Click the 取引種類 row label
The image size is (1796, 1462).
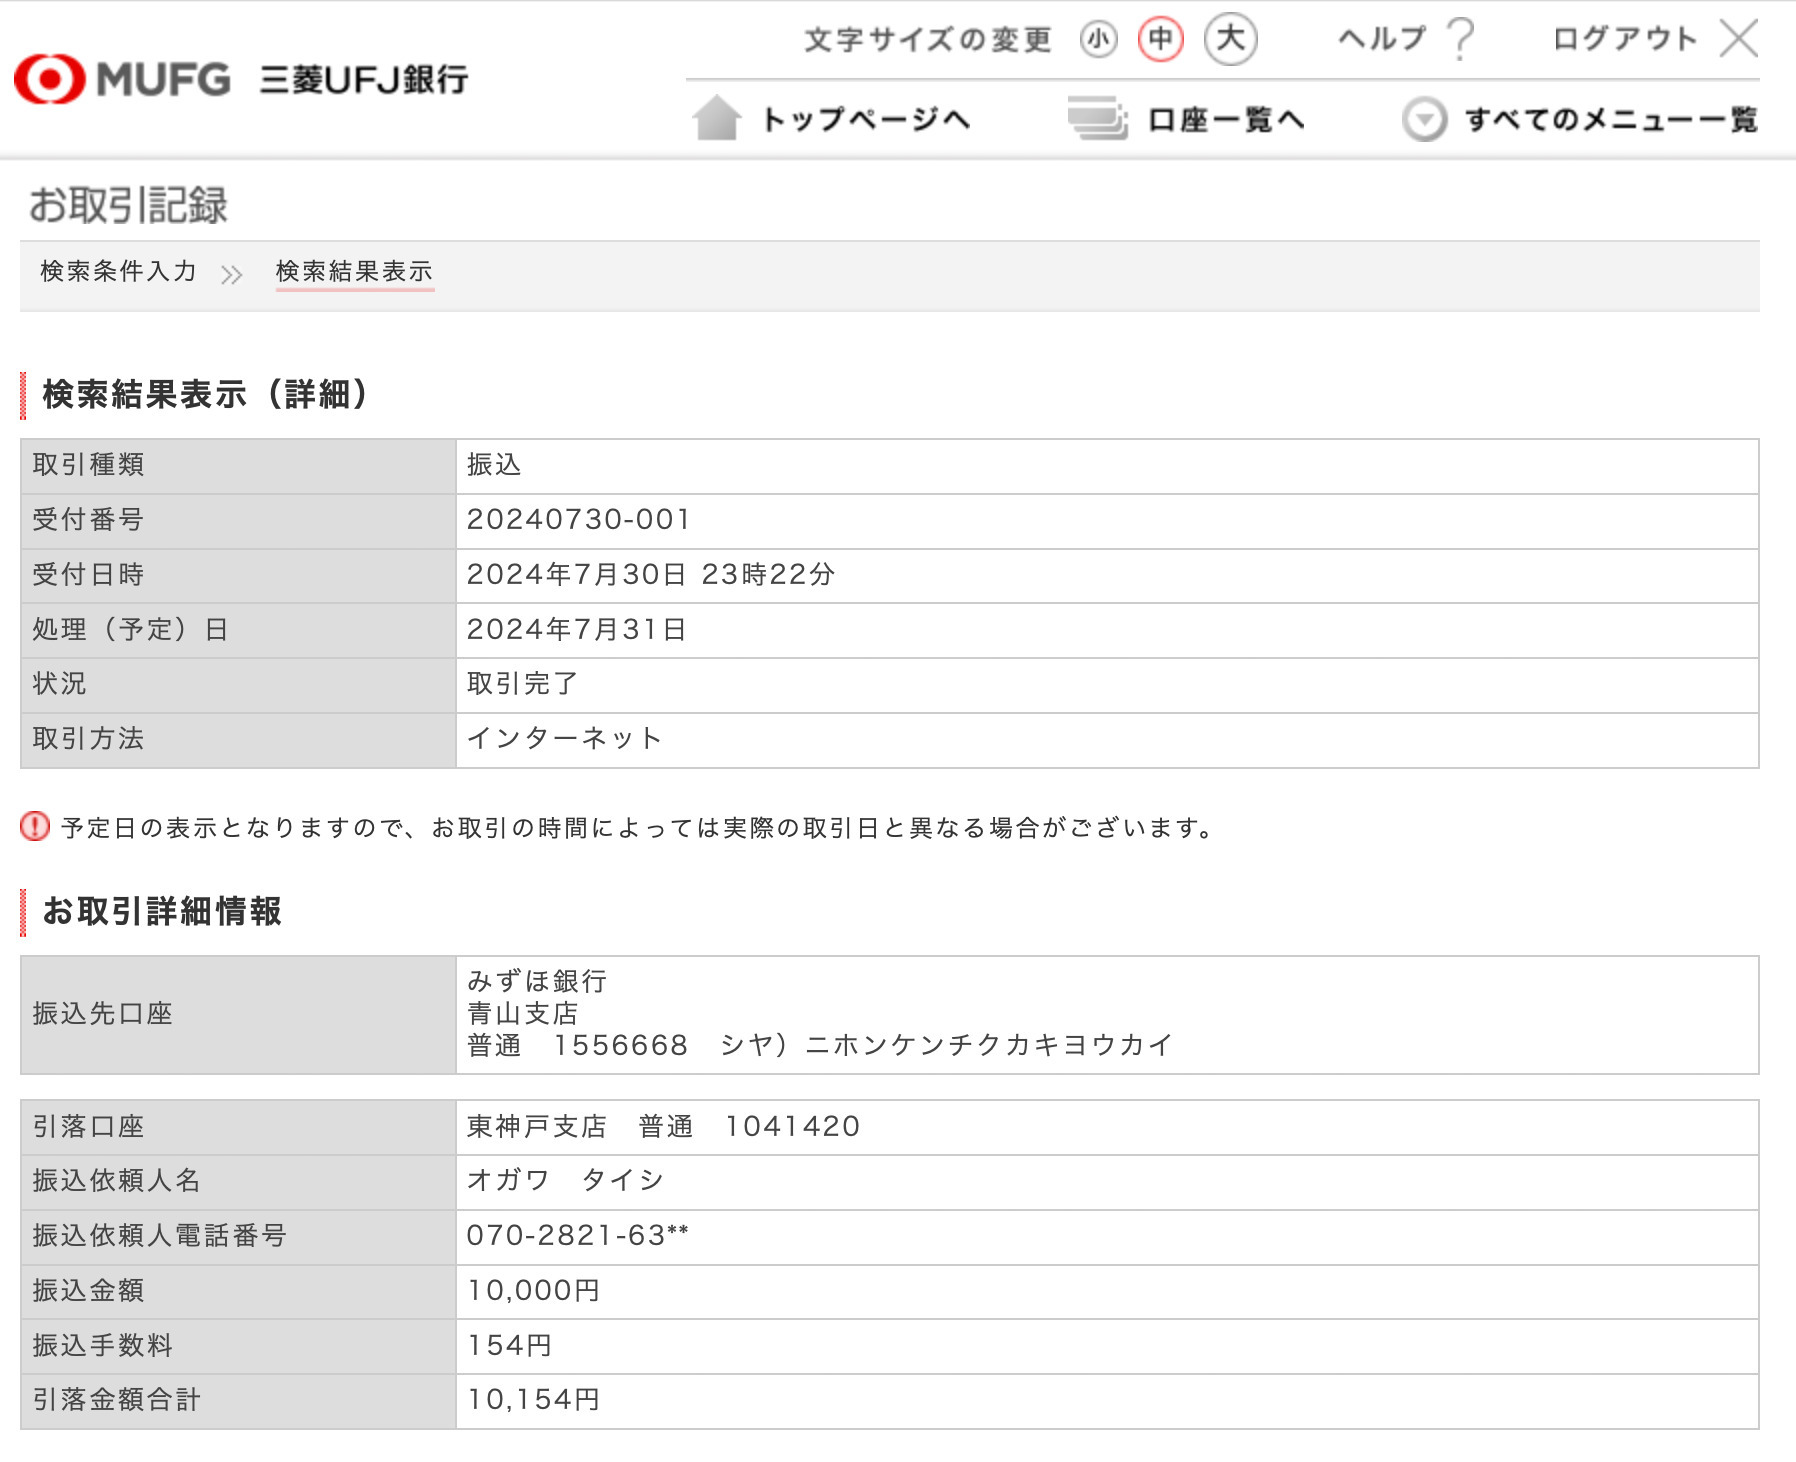(88, 465)
